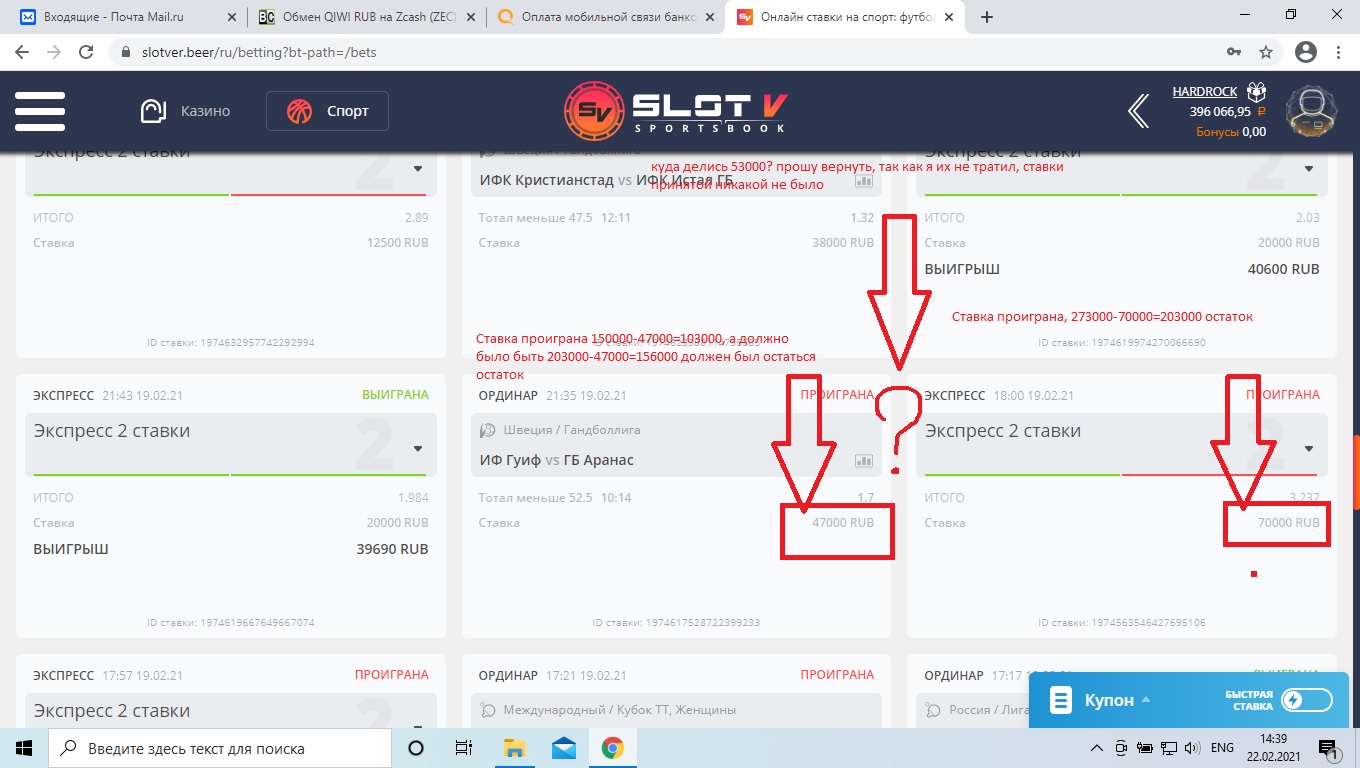Go forward in browser history

[54, 52]
